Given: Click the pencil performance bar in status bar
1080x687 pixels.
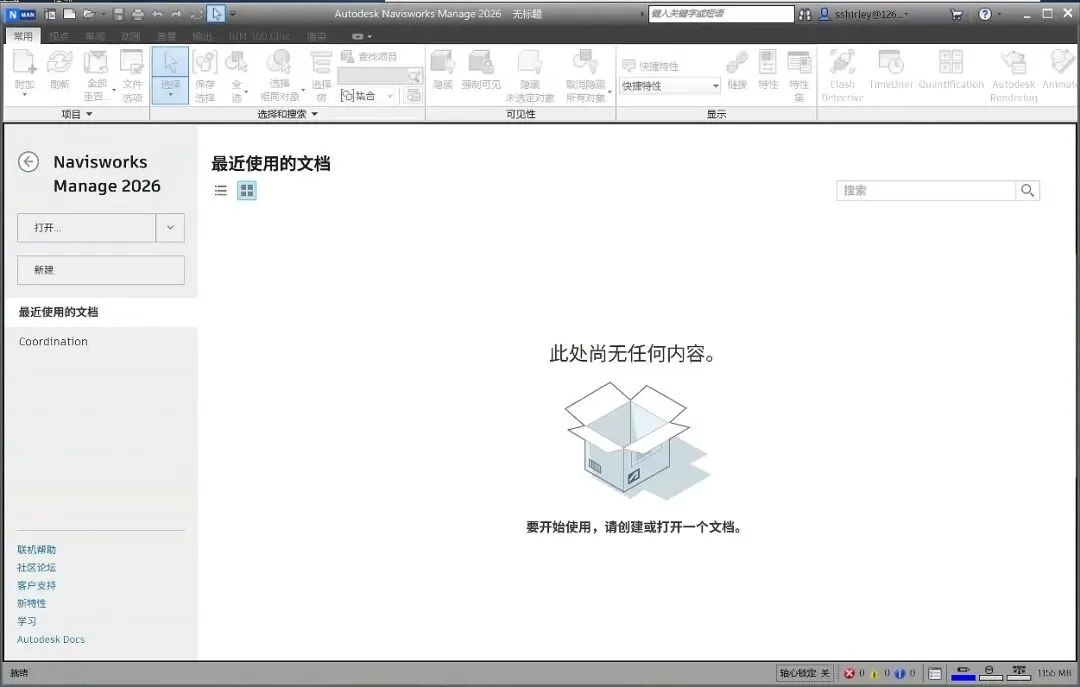Looking at the screenshot, I should click(x=963, y=673).
